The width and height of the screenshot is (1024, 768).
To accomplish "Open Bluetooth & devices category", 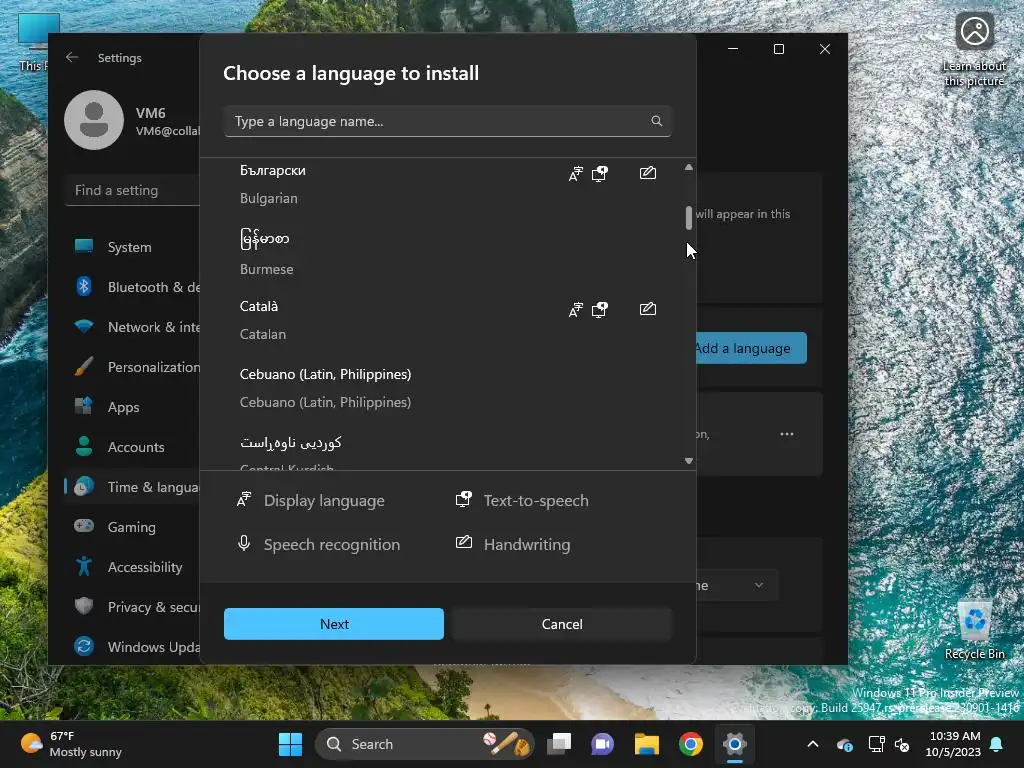I will 132,287.
